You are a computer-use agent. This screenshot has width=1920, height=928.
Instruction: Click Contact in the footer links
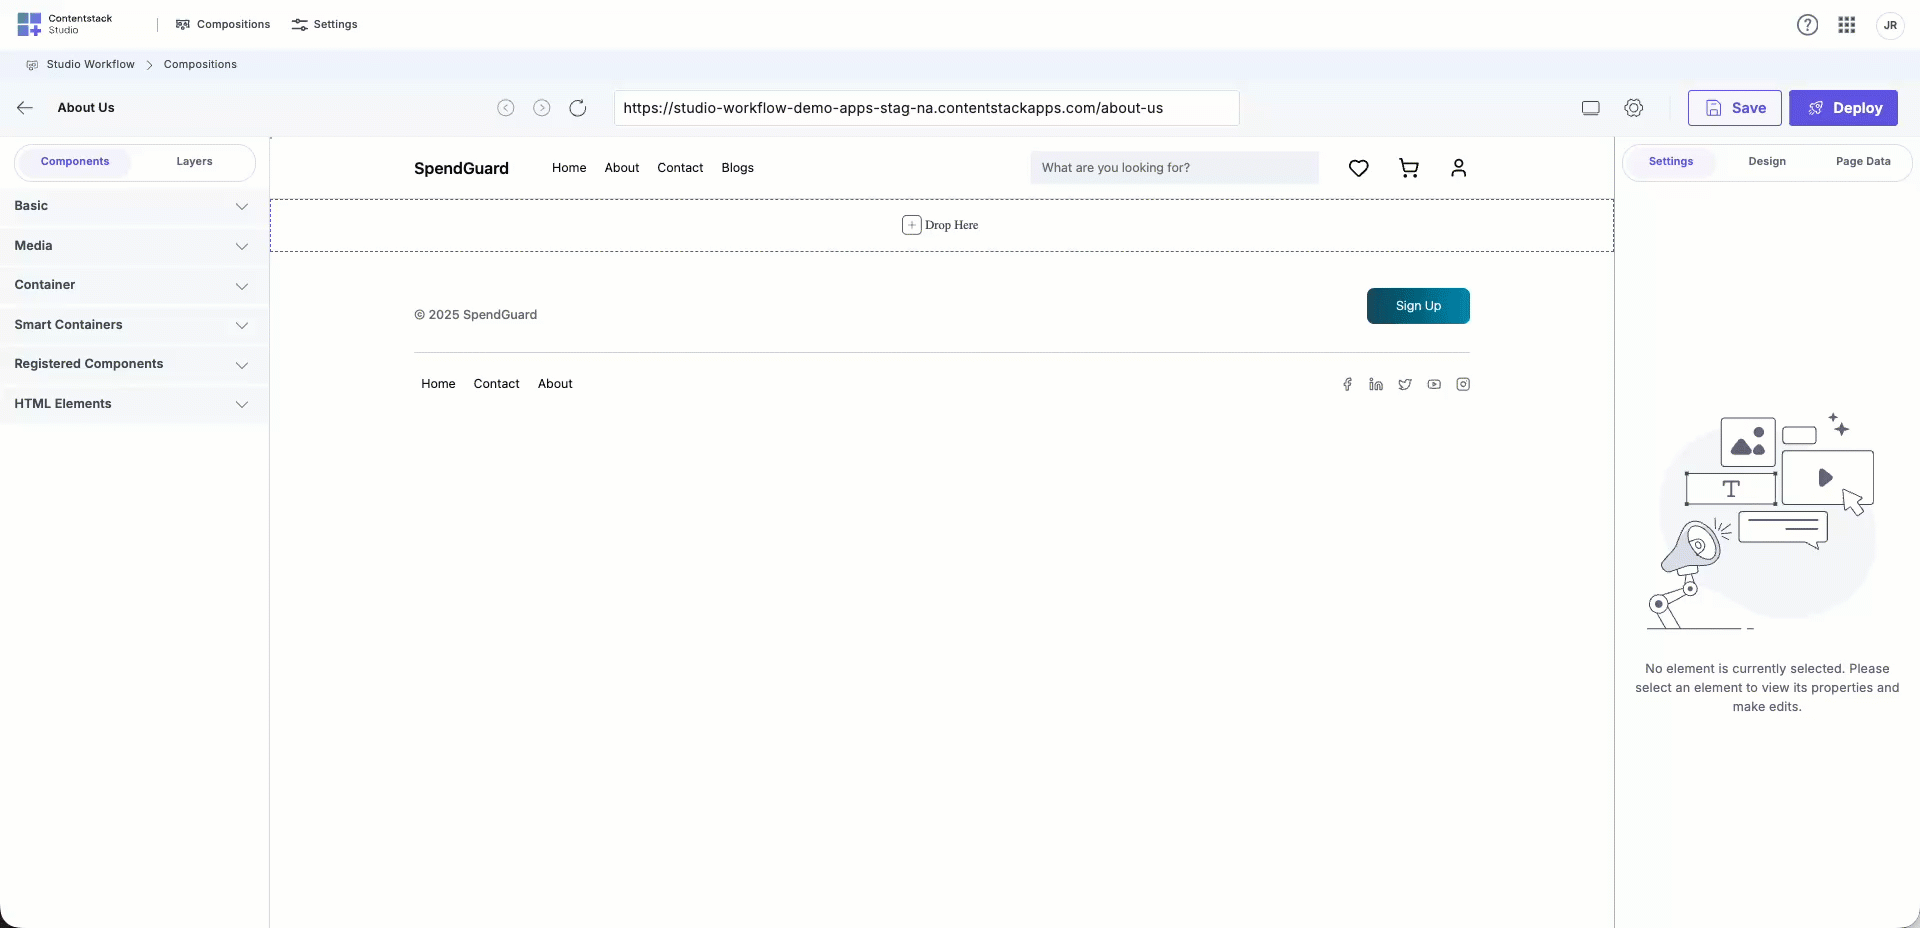tap(497, 384)
